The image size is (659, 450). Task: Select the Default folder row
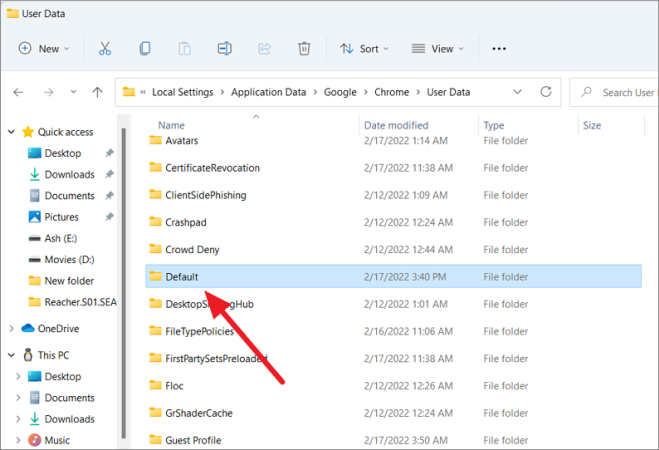pos(393,276)
